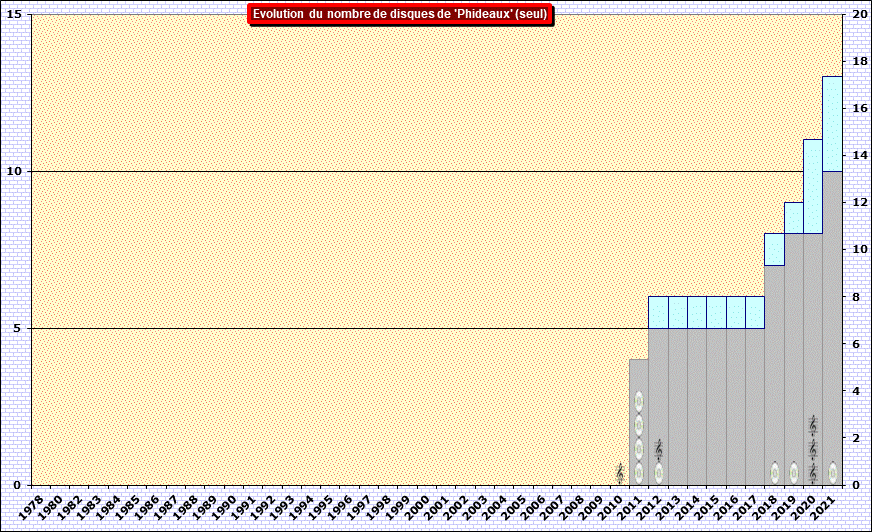872x532 pixels.
Task: Click the light blue segment of the 2014 bar
Action: (x=697, y=312)
